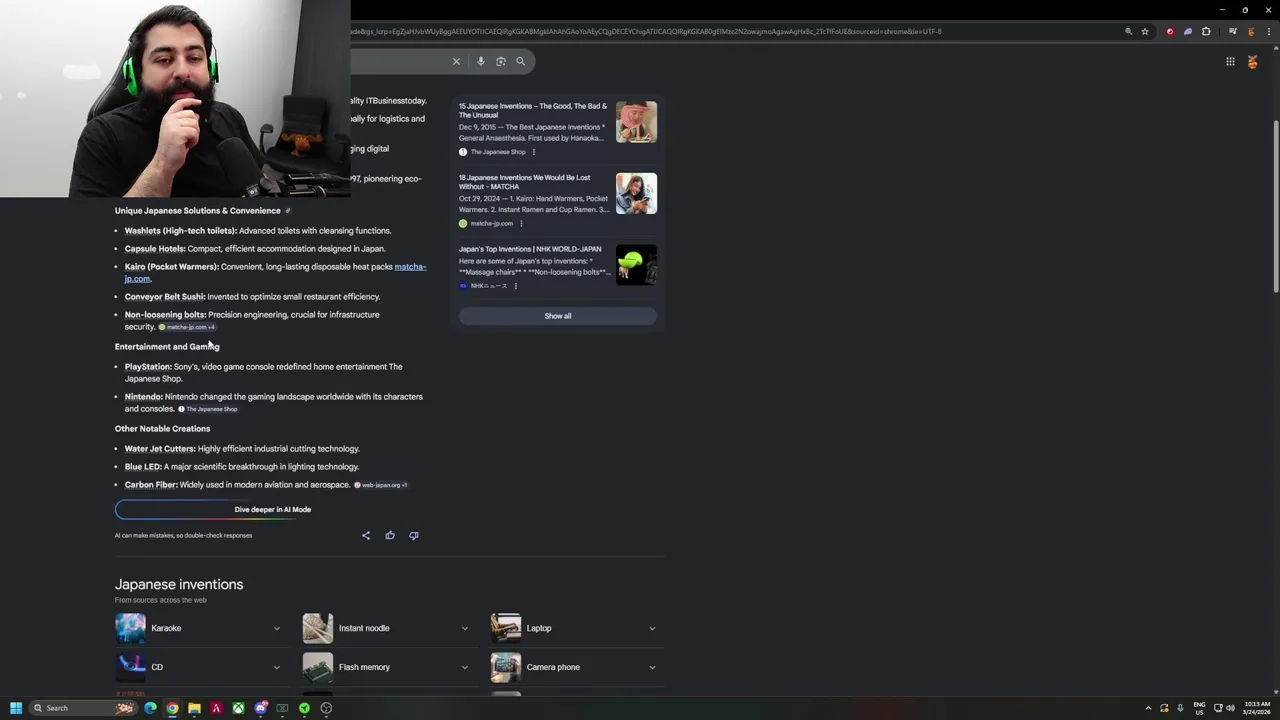This screenshot has height=720, width=1280.
Task: Click the ENG US language indicator
Action: pyautogui.click(x=1199, y=708)
